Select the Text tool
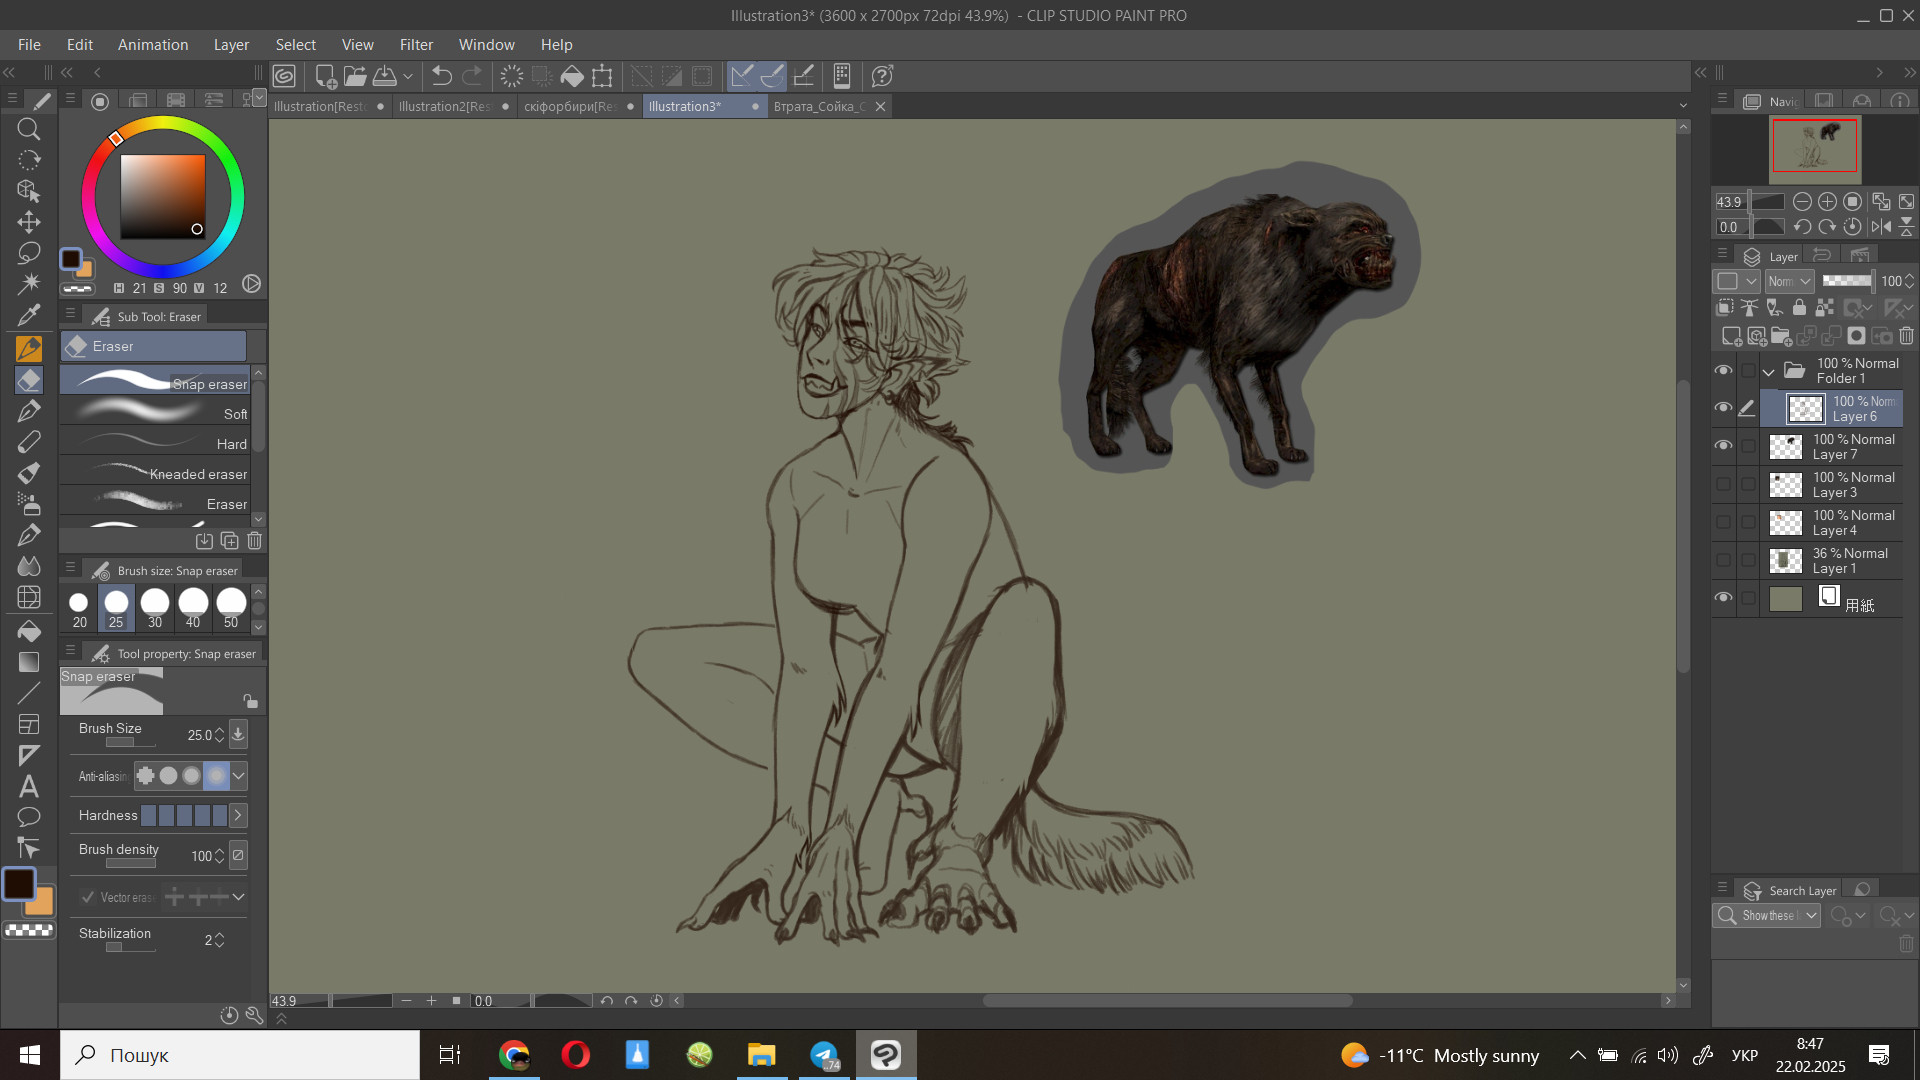 (29, 787)
